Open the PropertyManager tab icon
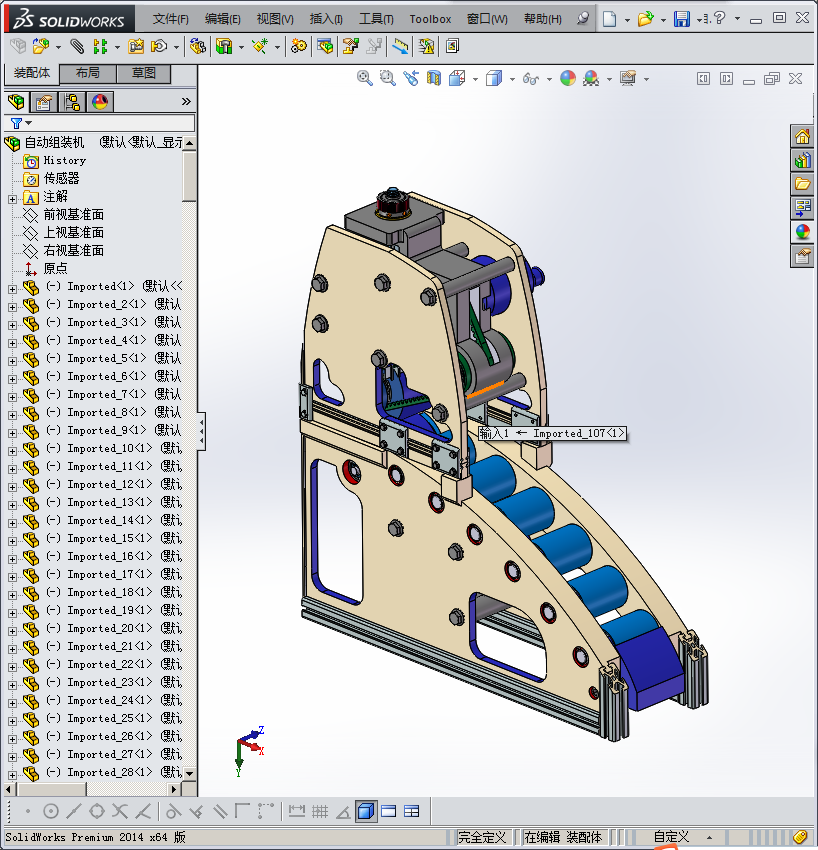The width and height of the screenshot is (818, 850). [43, 102]
